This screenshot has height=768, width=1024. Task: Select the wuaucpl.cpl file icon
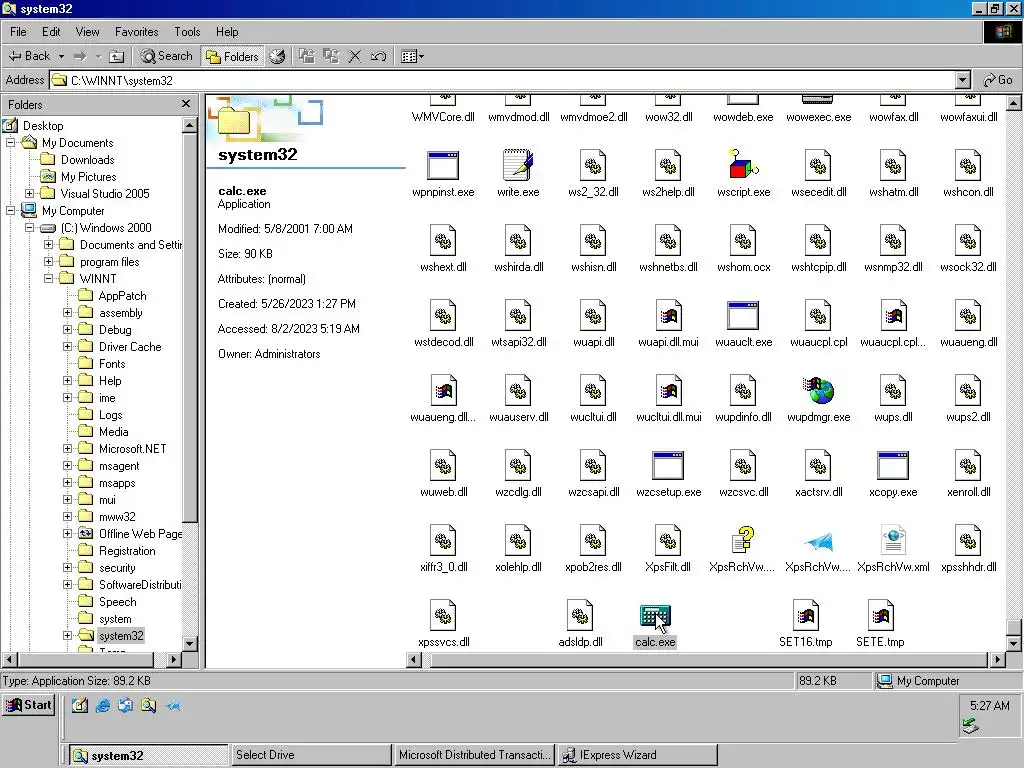point(818,315)
